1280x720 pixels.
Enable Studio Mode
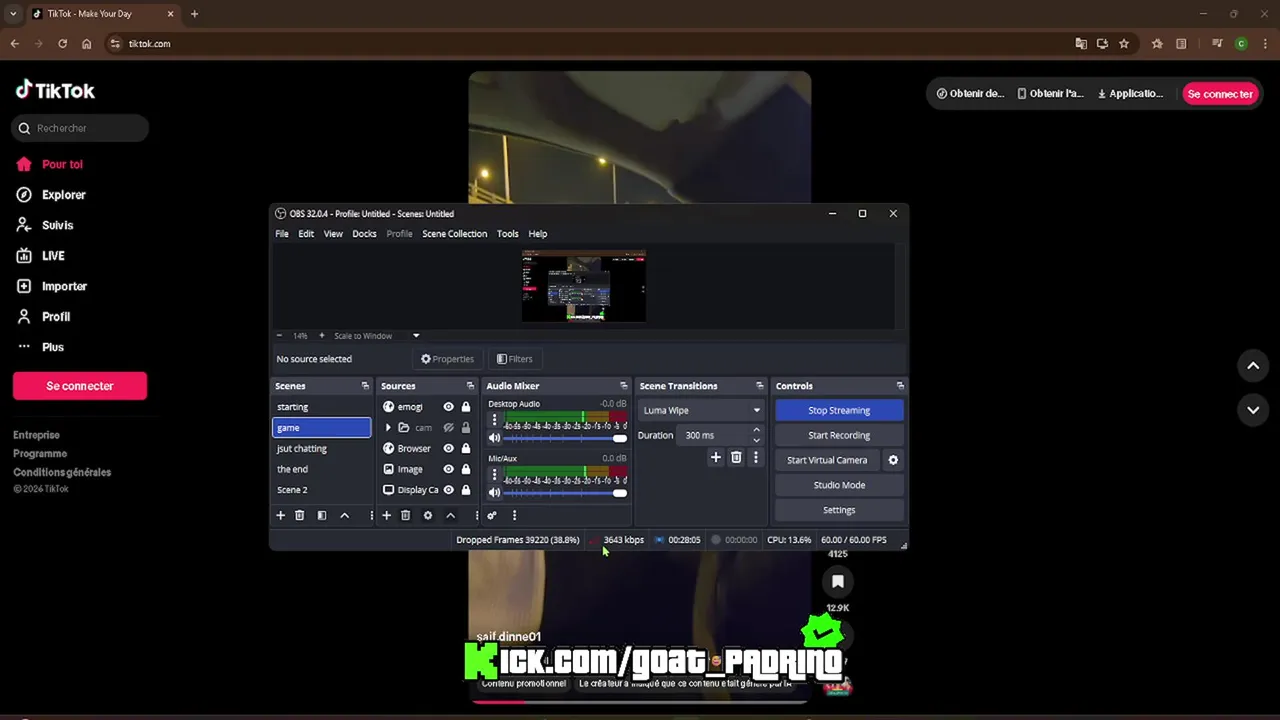click(839, 485)
